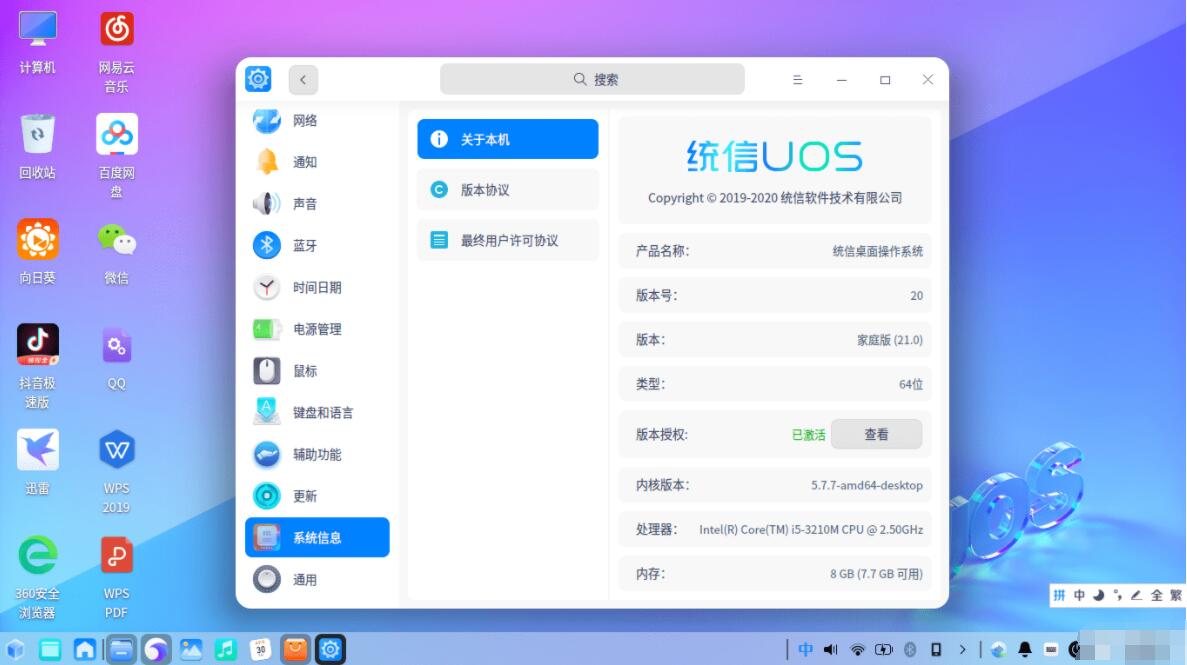This screenshot has height=665, width=1187.
Task: Toggle 繁 traditional Chinese on input bar
Action: click(x=1176, y=595)
